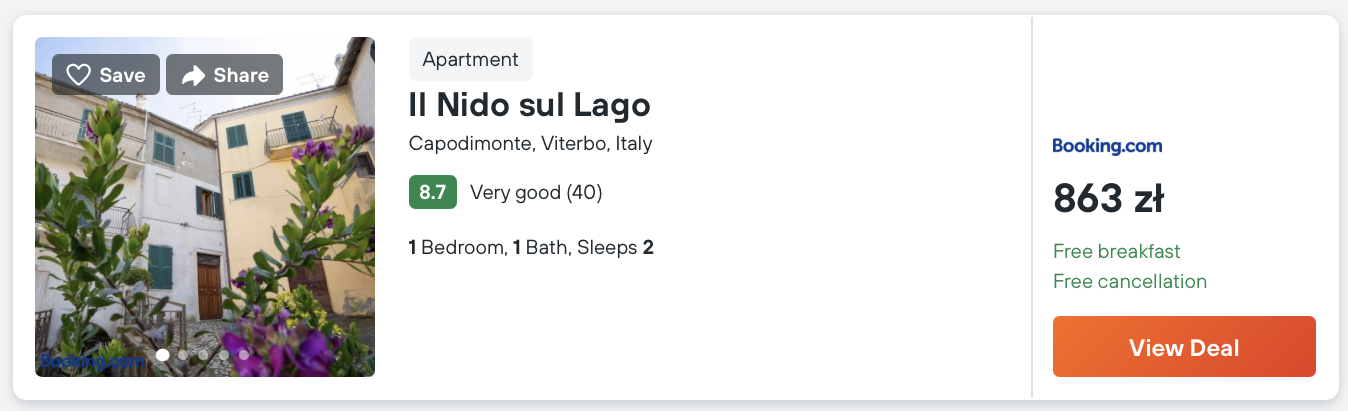The image size is (1348, 411).
Task: Click the Share button label
Action: tap(241, 75)
